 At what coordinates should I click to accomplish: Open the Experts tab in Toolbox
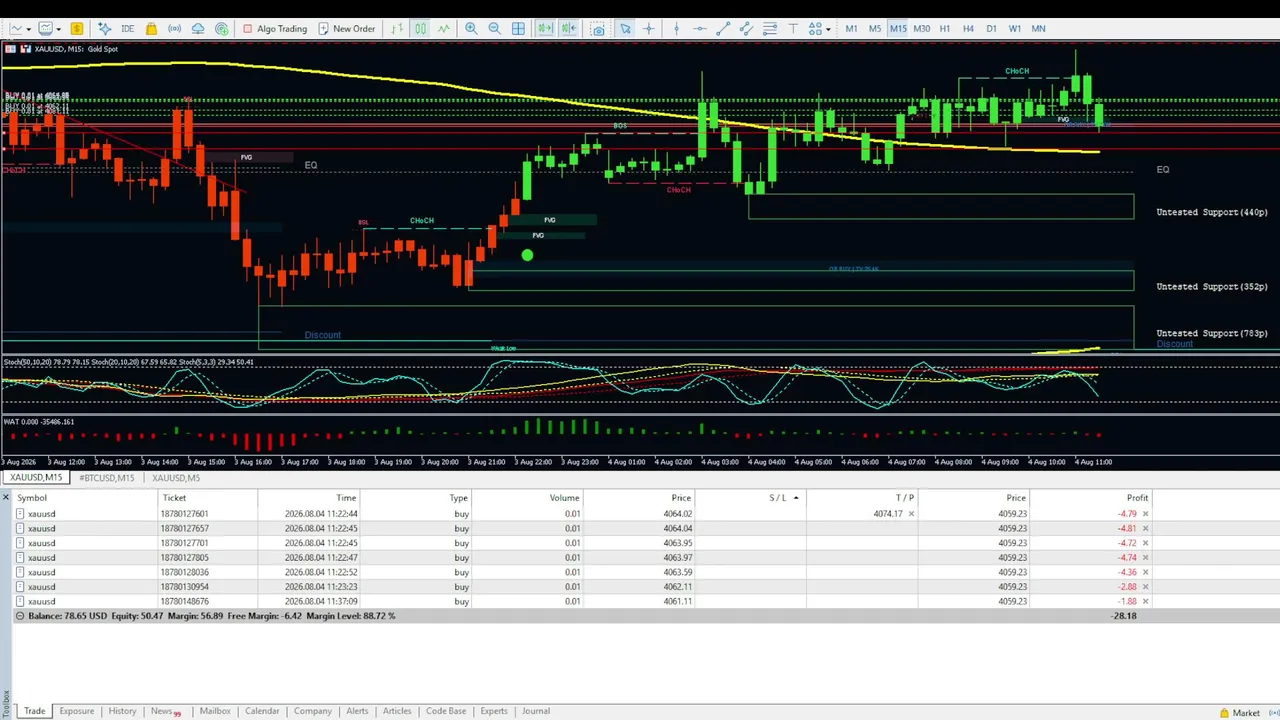(494, 711)
